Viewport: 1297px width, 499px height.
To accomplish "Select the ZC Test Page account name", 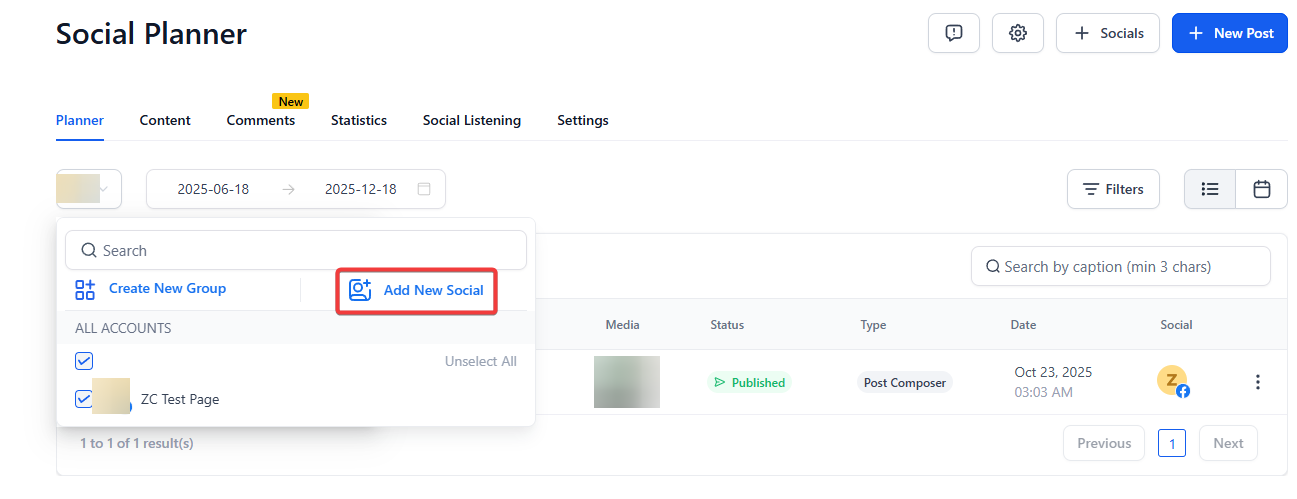I will pos(180,399).
